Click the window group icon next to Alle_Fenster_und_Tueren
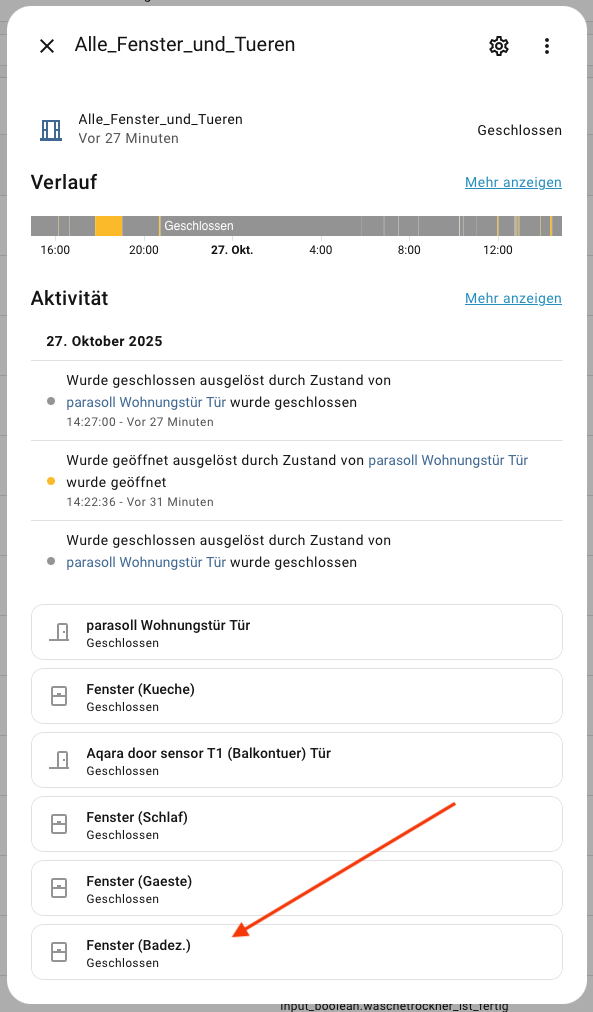This screenshot has width=593, height=1012. point(51,130)
